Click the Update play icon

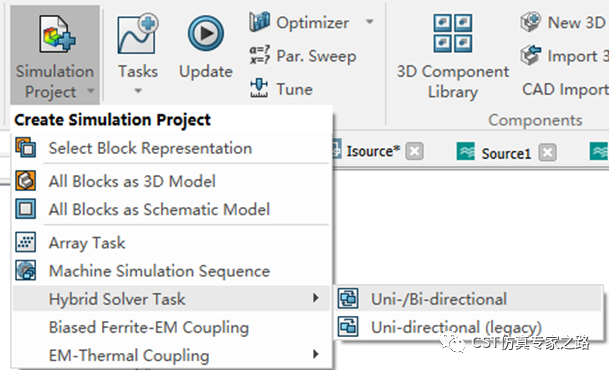(x=206, y=34)
